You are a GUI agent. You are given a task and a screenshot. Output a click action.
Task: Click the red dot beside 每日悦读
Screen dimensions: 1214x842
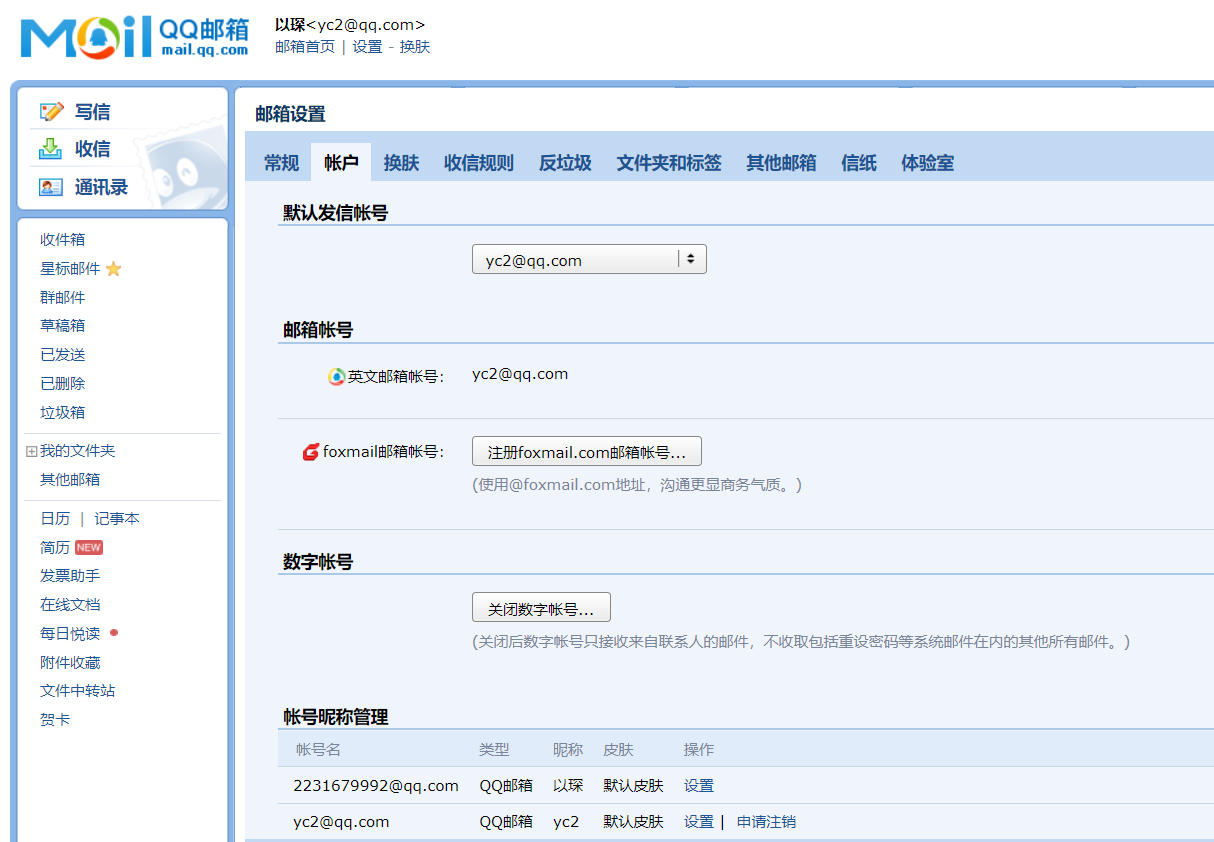coord(114,632)
